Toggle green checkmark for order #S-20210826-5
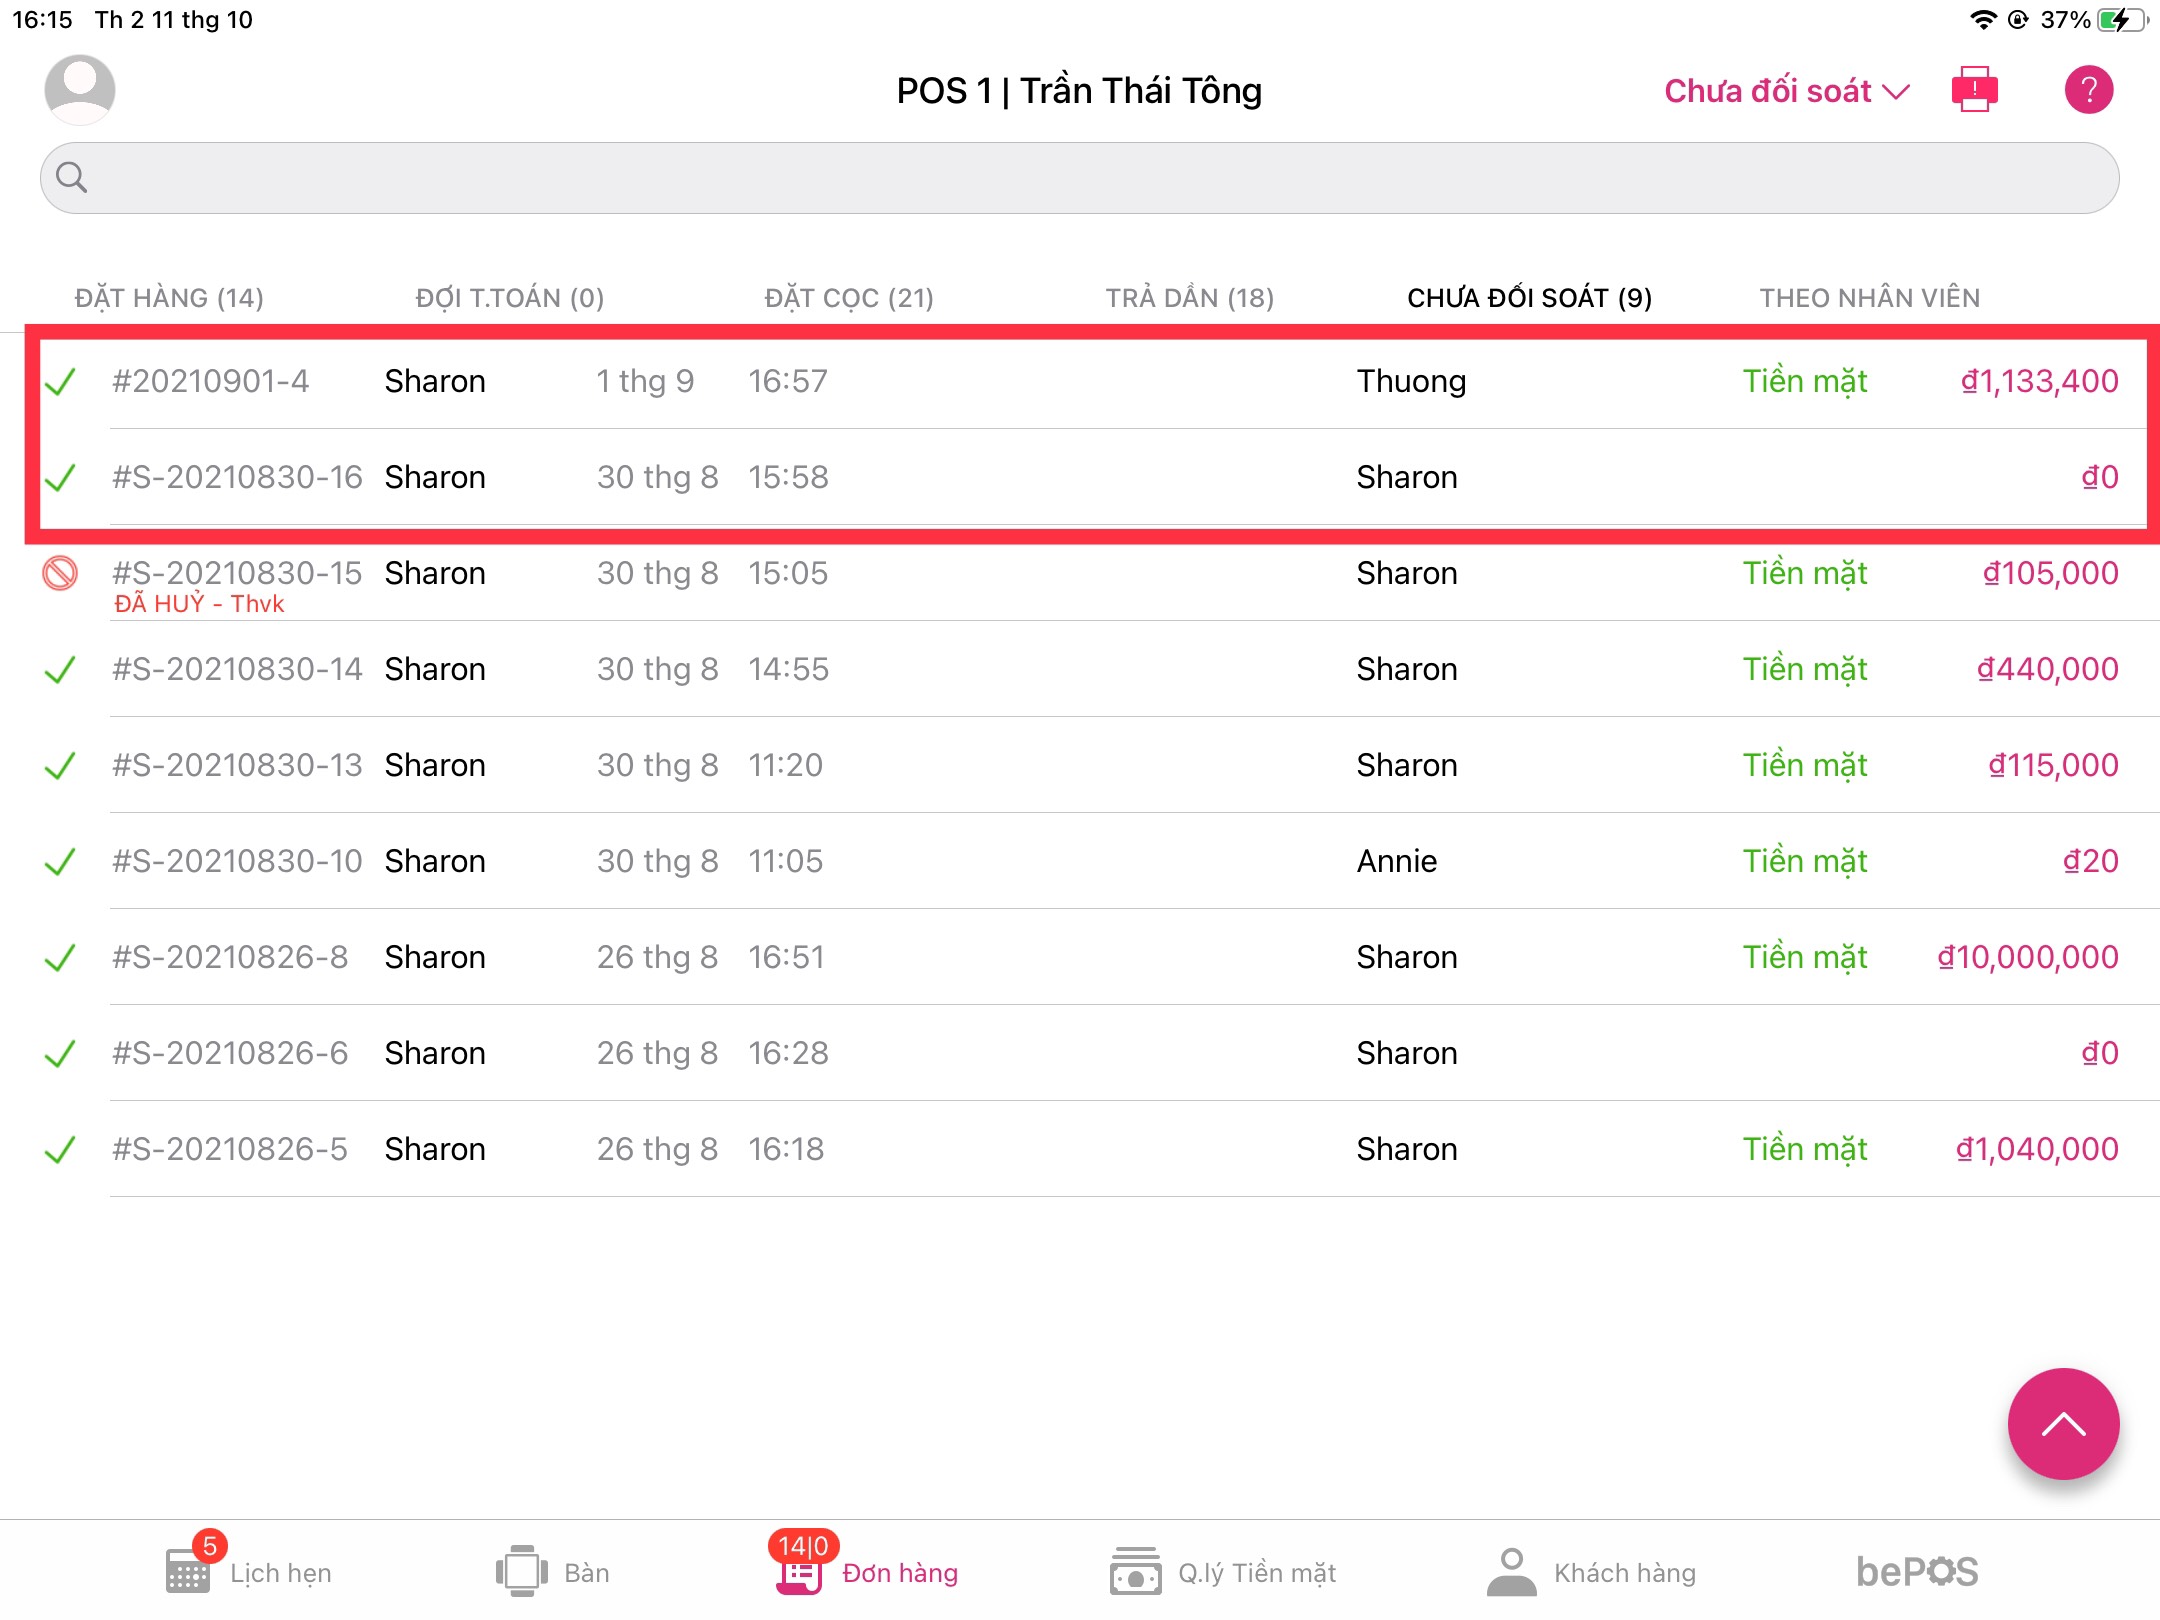The image size is (2160, 1620). point(60,1150)
